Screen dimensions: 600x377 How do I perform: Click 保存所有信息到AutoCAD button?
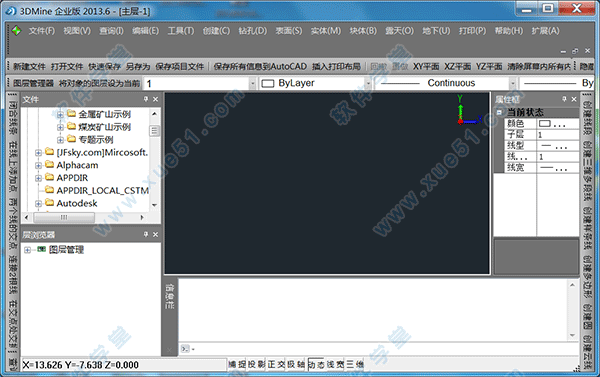[x=260, y=67]
